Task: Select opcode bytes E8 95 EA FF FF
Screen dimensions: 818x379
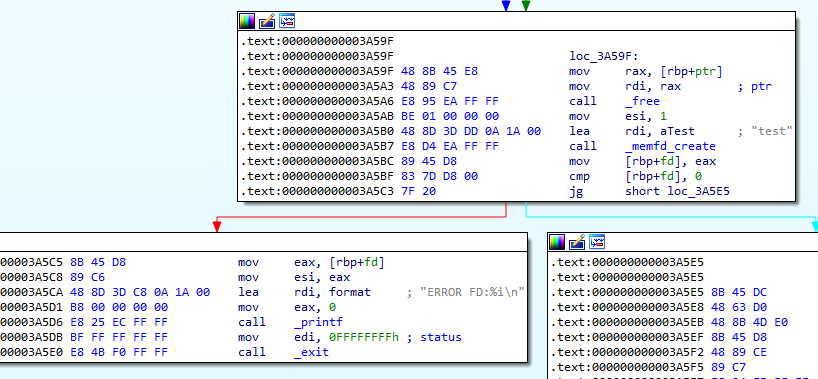Action: coord(450,101)
